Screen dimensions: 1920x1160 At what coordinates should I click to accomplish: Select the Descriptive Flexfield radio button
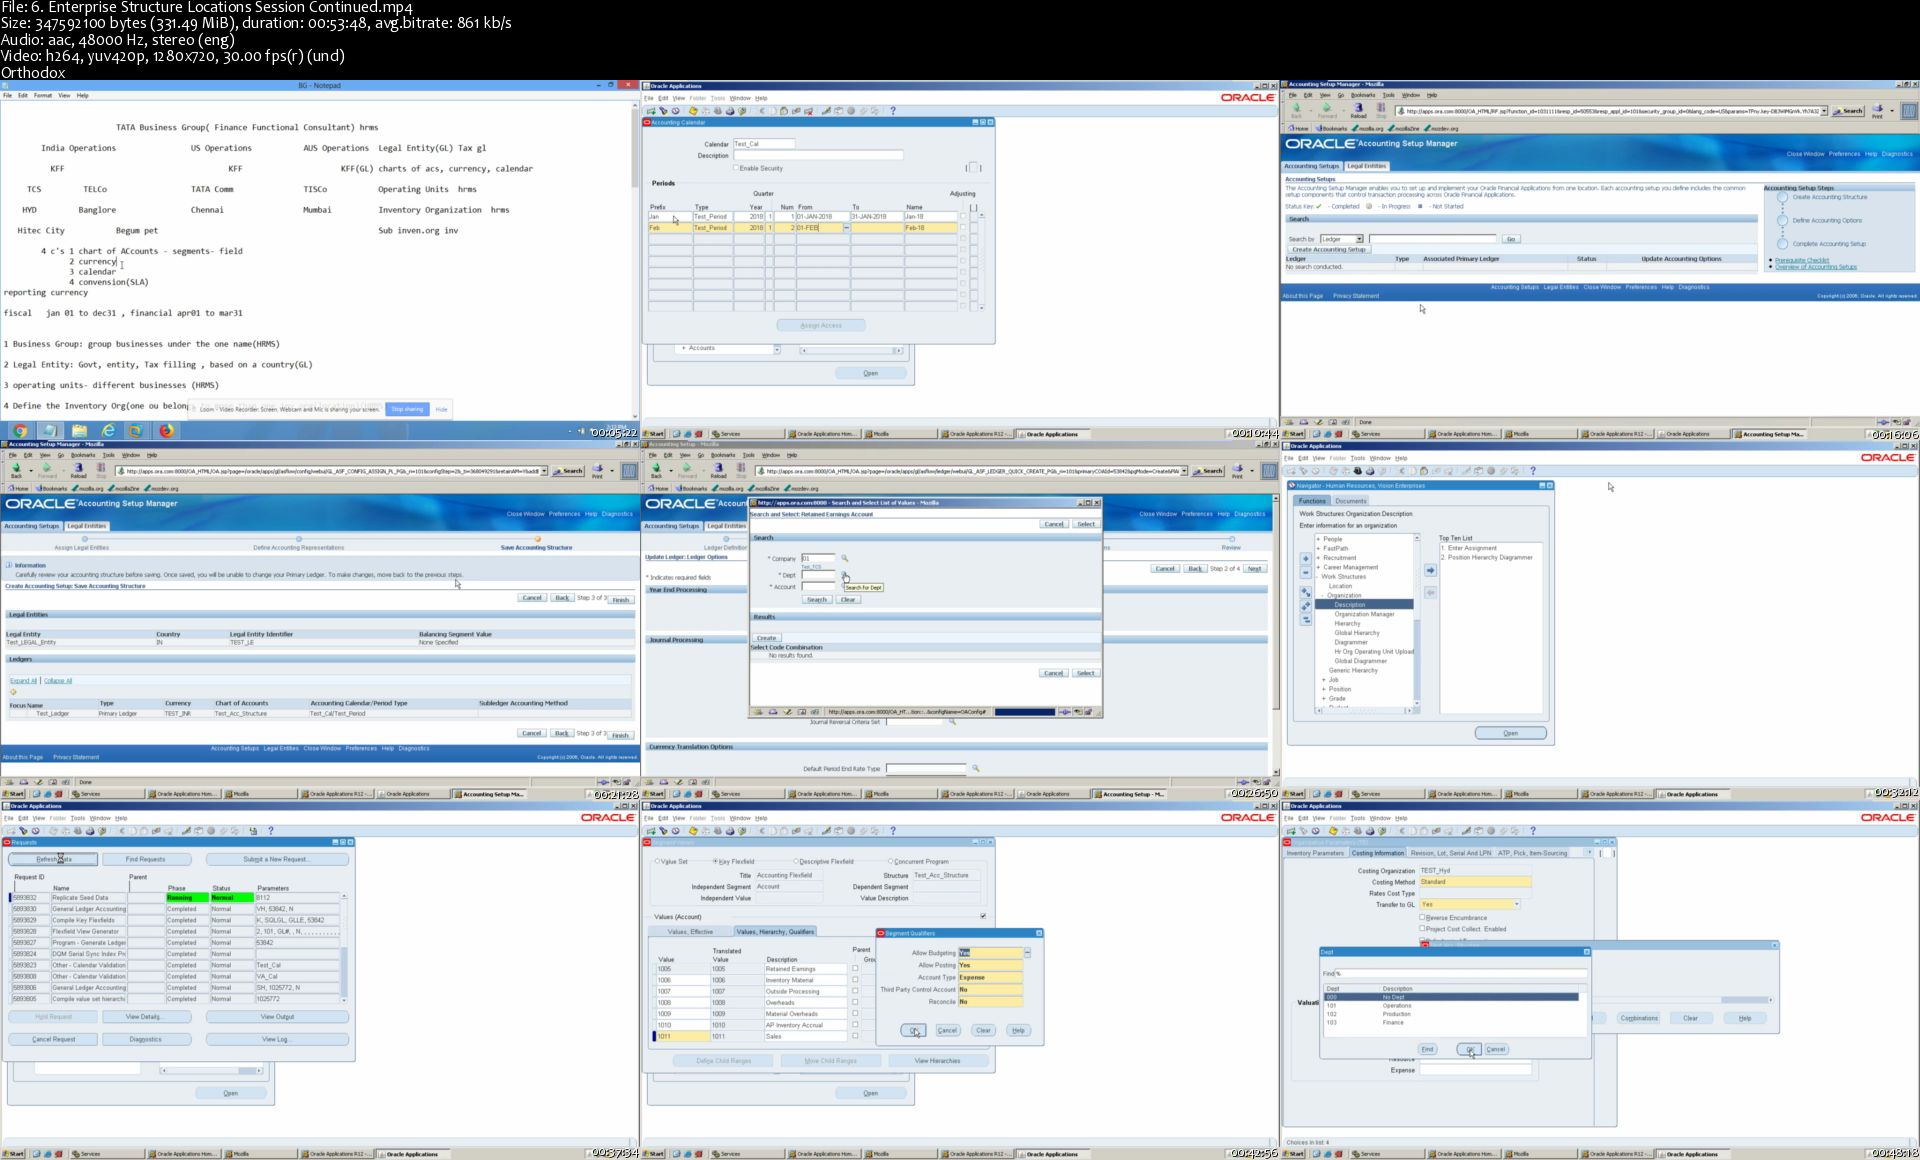pos(796,861)
